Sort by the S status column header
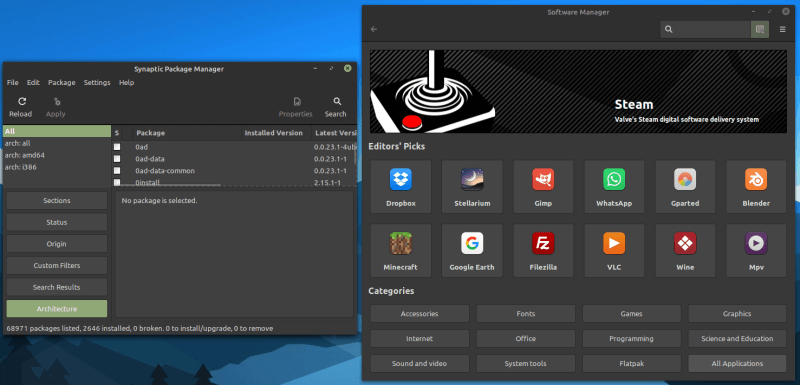 coord(117,133)
